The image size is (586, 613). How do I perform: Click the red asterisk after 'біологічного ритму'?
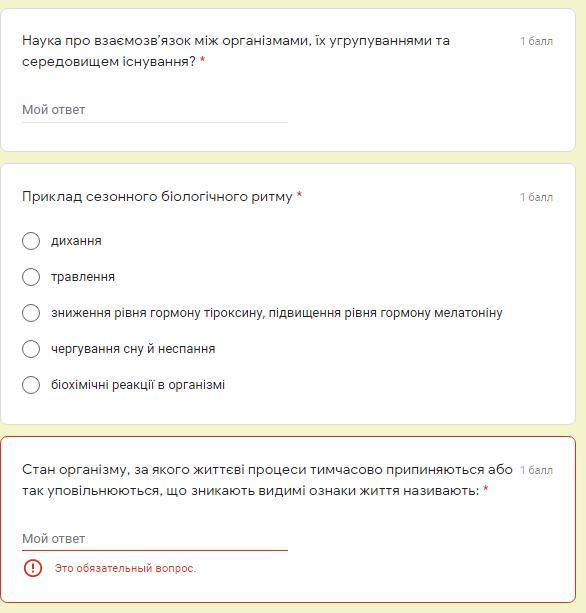[x=299, y=195]
